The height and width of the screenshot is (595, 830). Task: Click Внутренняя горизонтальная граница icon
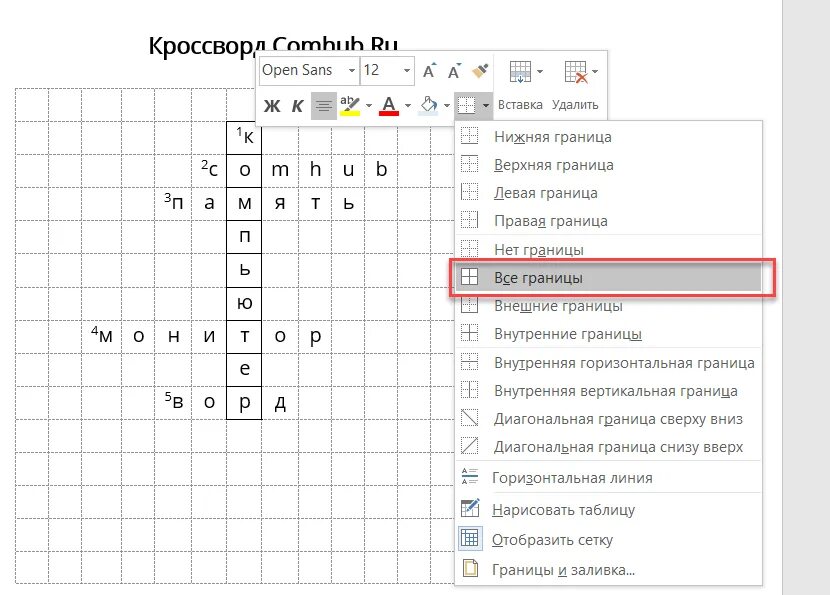[x=470, y=363]
